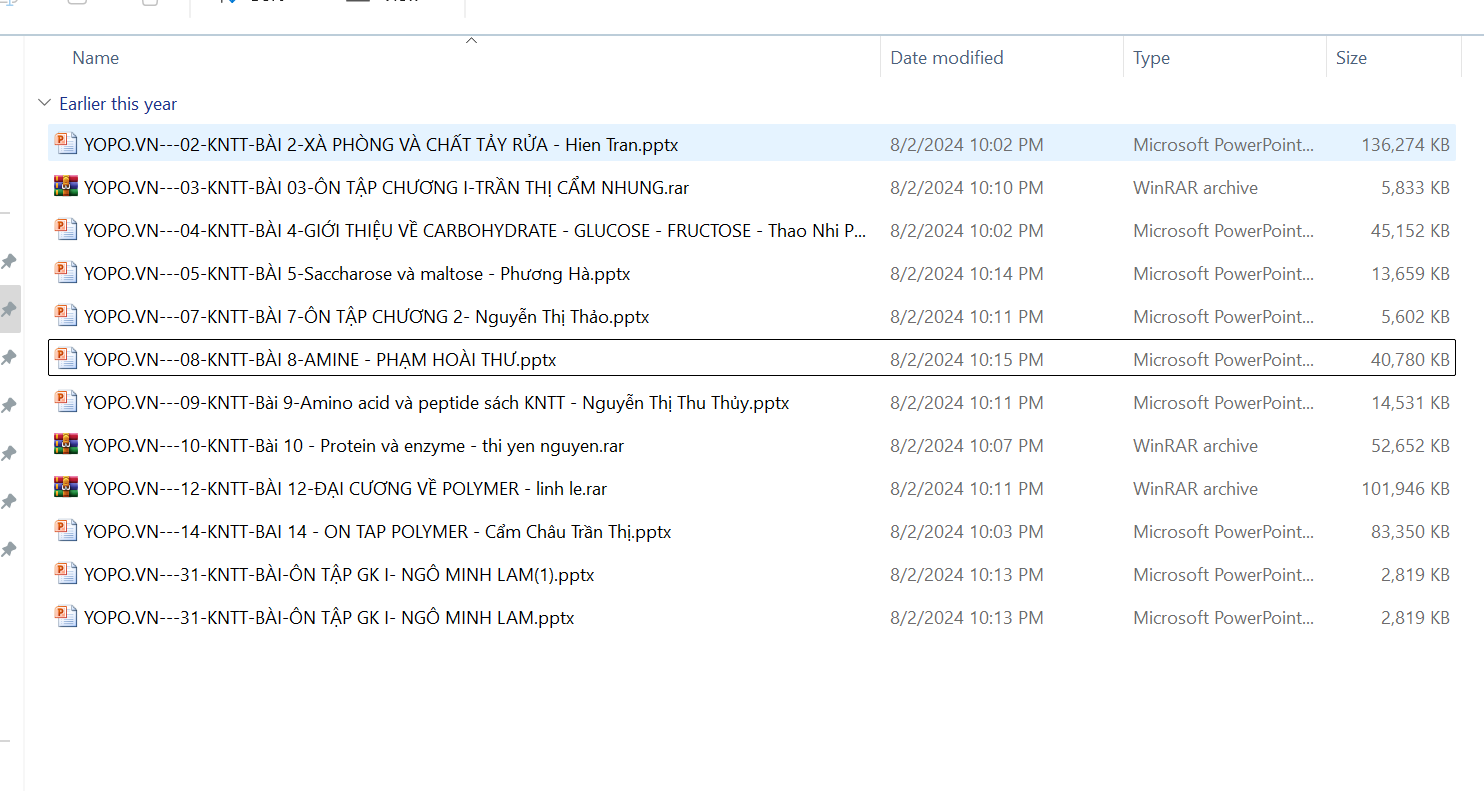
Task: Click PowerPoint icon of NGÔ MINH LAM(1).pptx
Action: (66, 574)
